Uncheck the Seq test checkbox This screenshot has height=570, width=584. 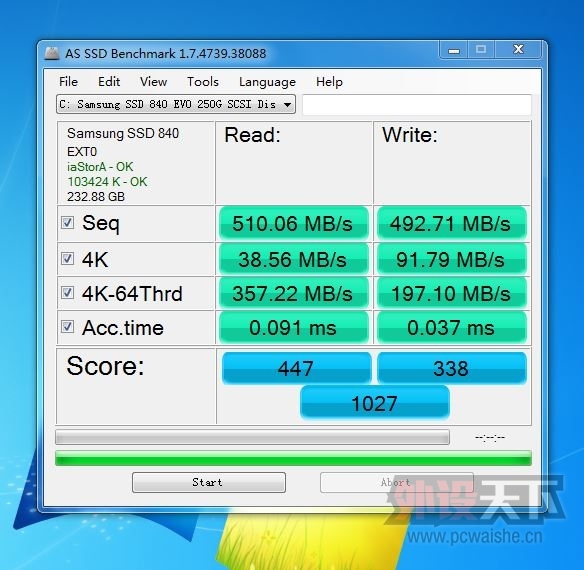(67, 223)
